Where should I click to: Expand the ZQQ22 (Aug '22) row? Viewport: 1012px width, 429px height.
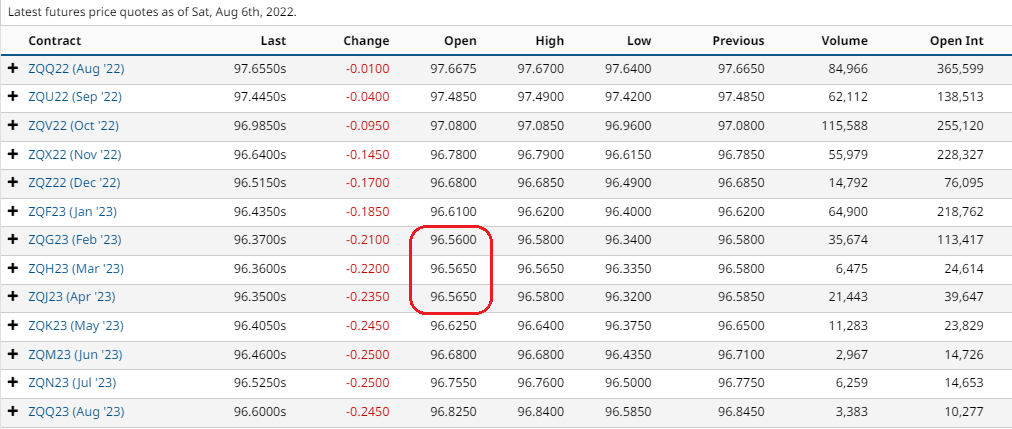tap(13, 69)
